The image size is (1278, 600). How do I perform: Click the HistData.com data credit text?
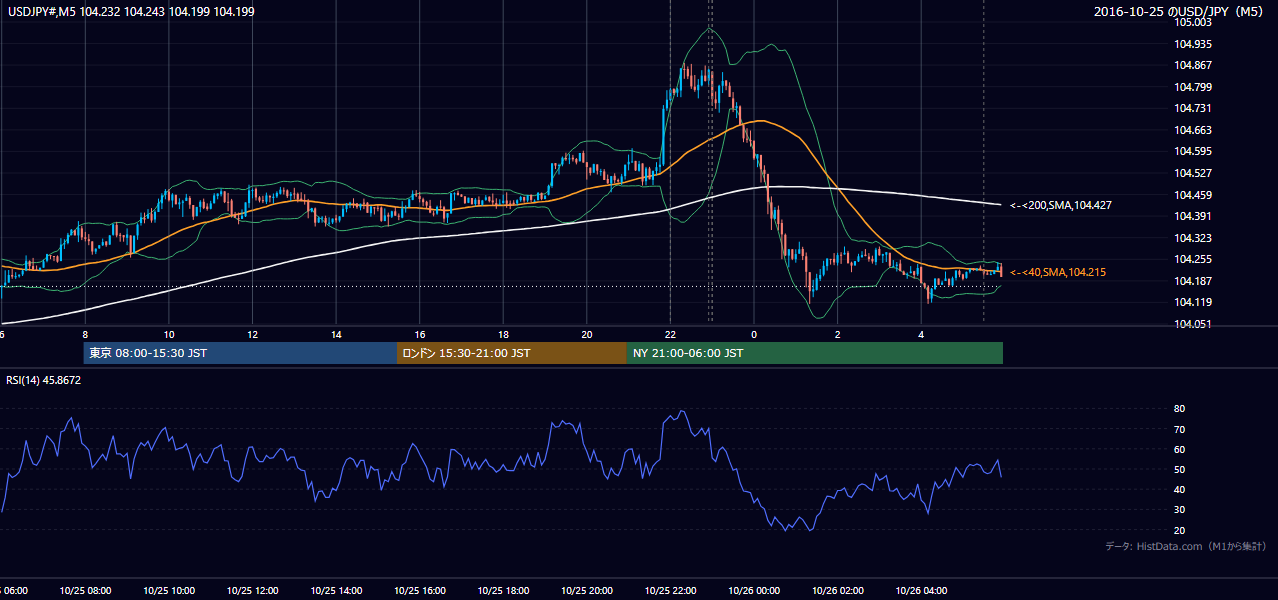tap(1186, 546)
